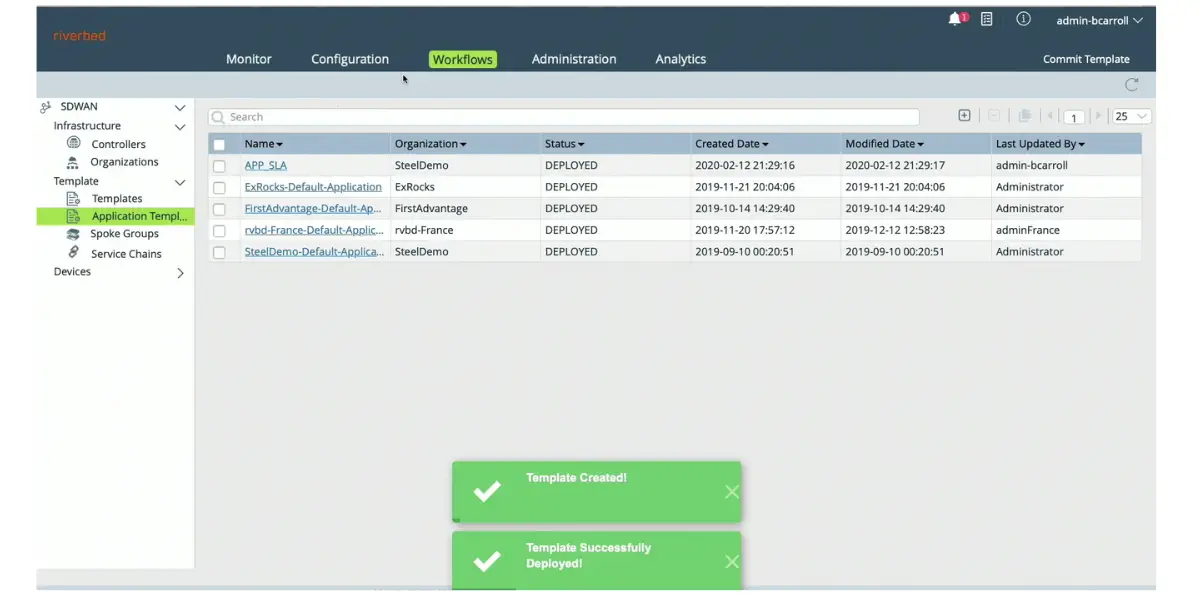Check the ExRocks-Default-Application row checkbox
Viewport: 1200px width, 600px height.
[219, 187]
